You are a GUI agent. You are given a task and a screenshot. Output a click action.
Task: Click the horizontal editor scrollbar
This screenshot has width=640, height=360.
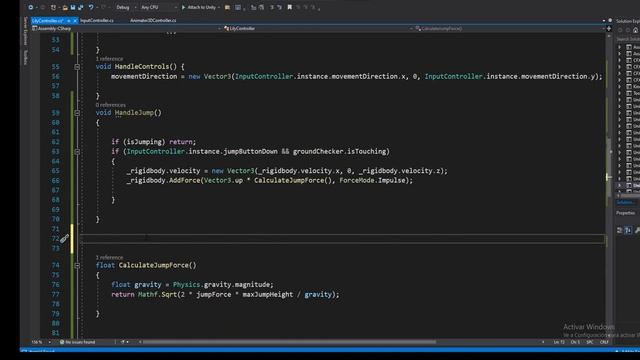pyautogui.click(x=289, y=342)
